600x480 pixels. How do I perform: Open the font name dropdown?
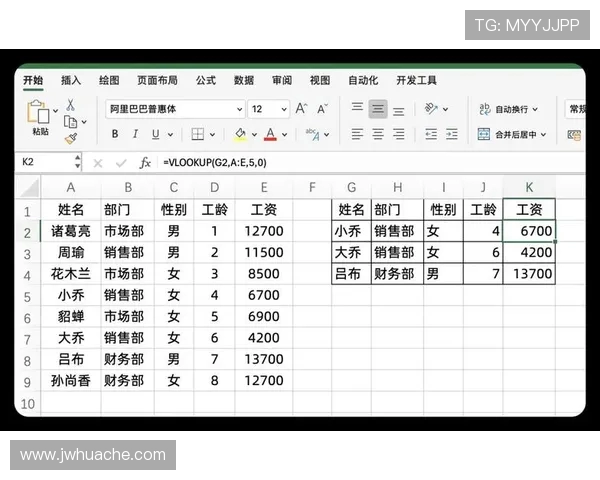click(x=240, y=109)
